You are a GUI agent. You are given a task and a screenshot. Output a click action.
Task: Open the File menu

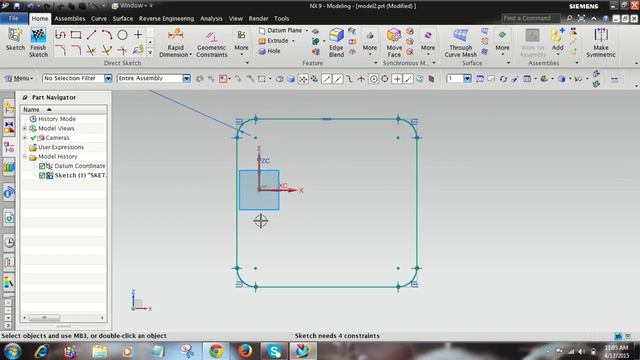click(13, 18)
